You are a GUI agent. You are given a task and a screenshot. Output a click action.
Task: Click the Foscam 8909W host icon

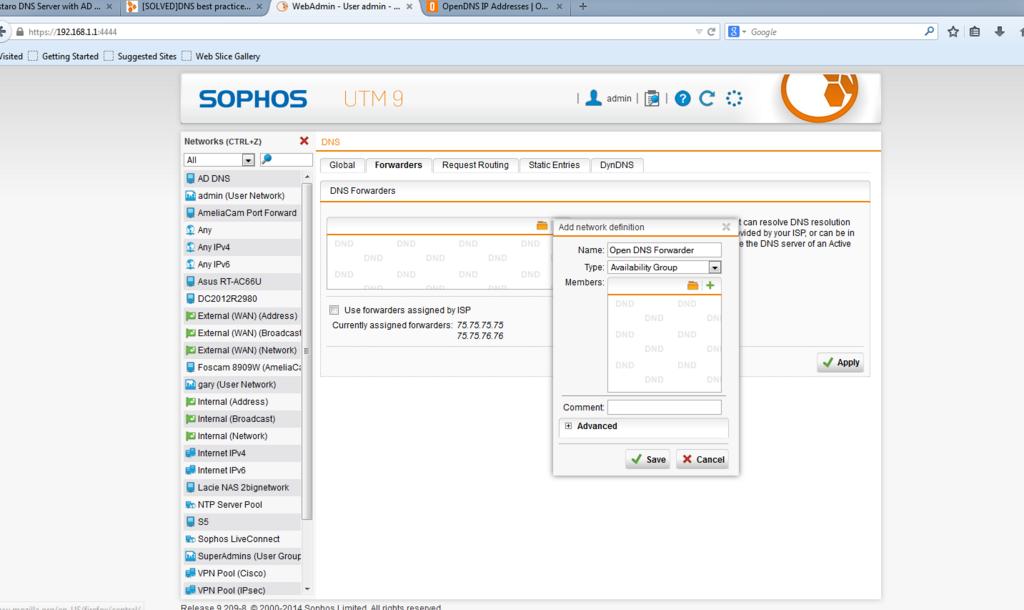(x=190, y=367)
